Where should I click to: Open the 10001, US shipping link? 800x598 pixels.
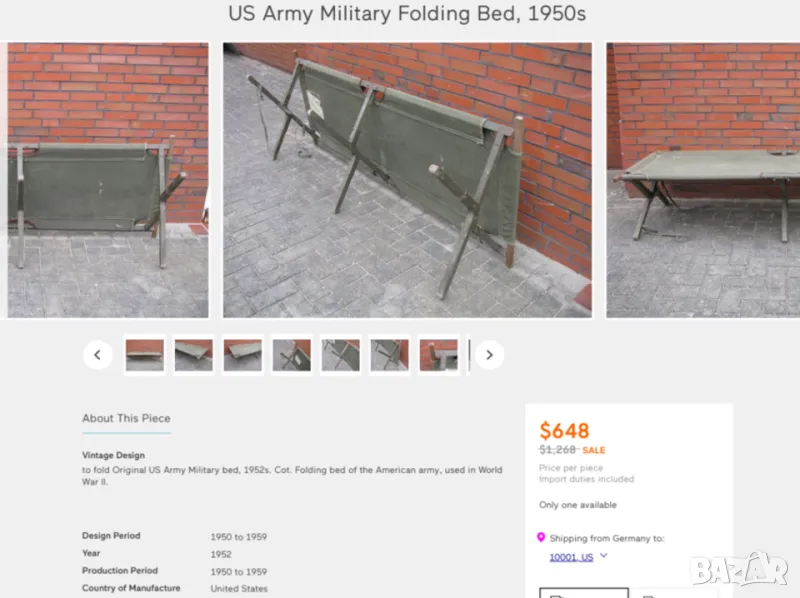point(570,557)
